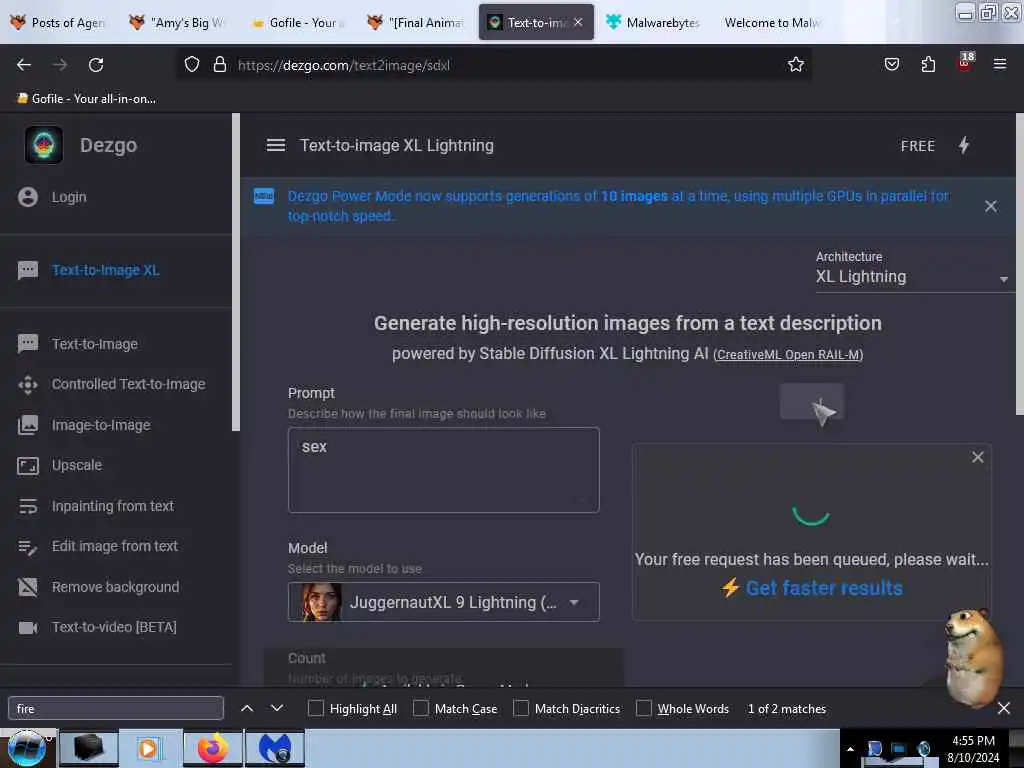Close the queued request panel

(x=978, y=457)
